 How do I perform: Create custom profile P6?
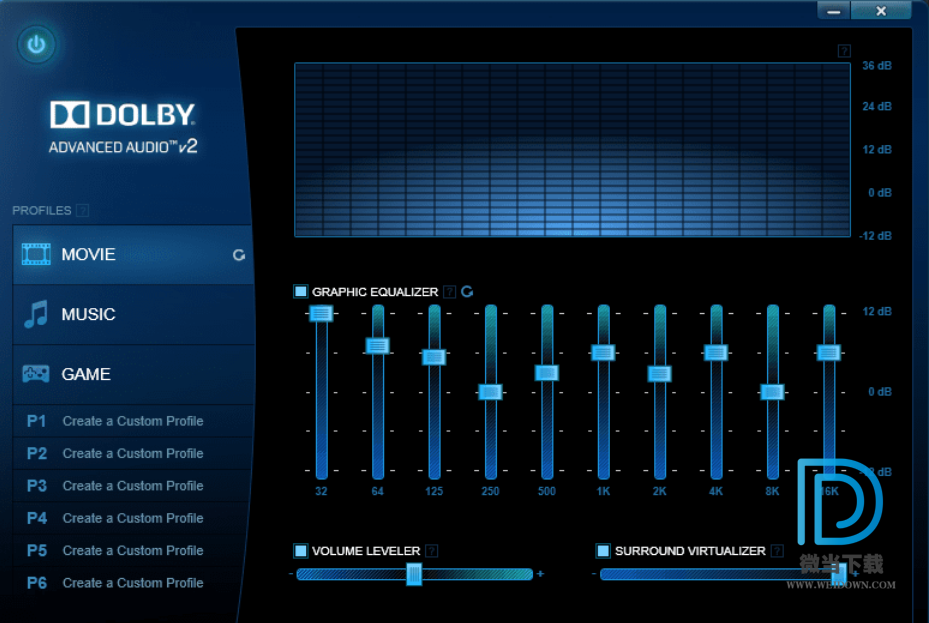[134, 583]
